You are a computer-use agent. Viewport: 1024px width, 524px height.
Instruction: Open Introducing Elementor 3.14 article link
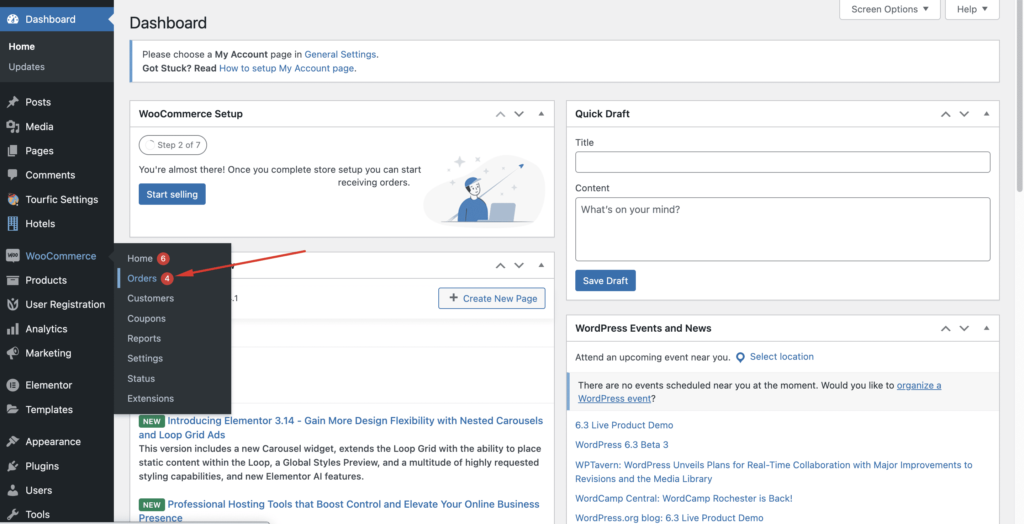(341, 427)
